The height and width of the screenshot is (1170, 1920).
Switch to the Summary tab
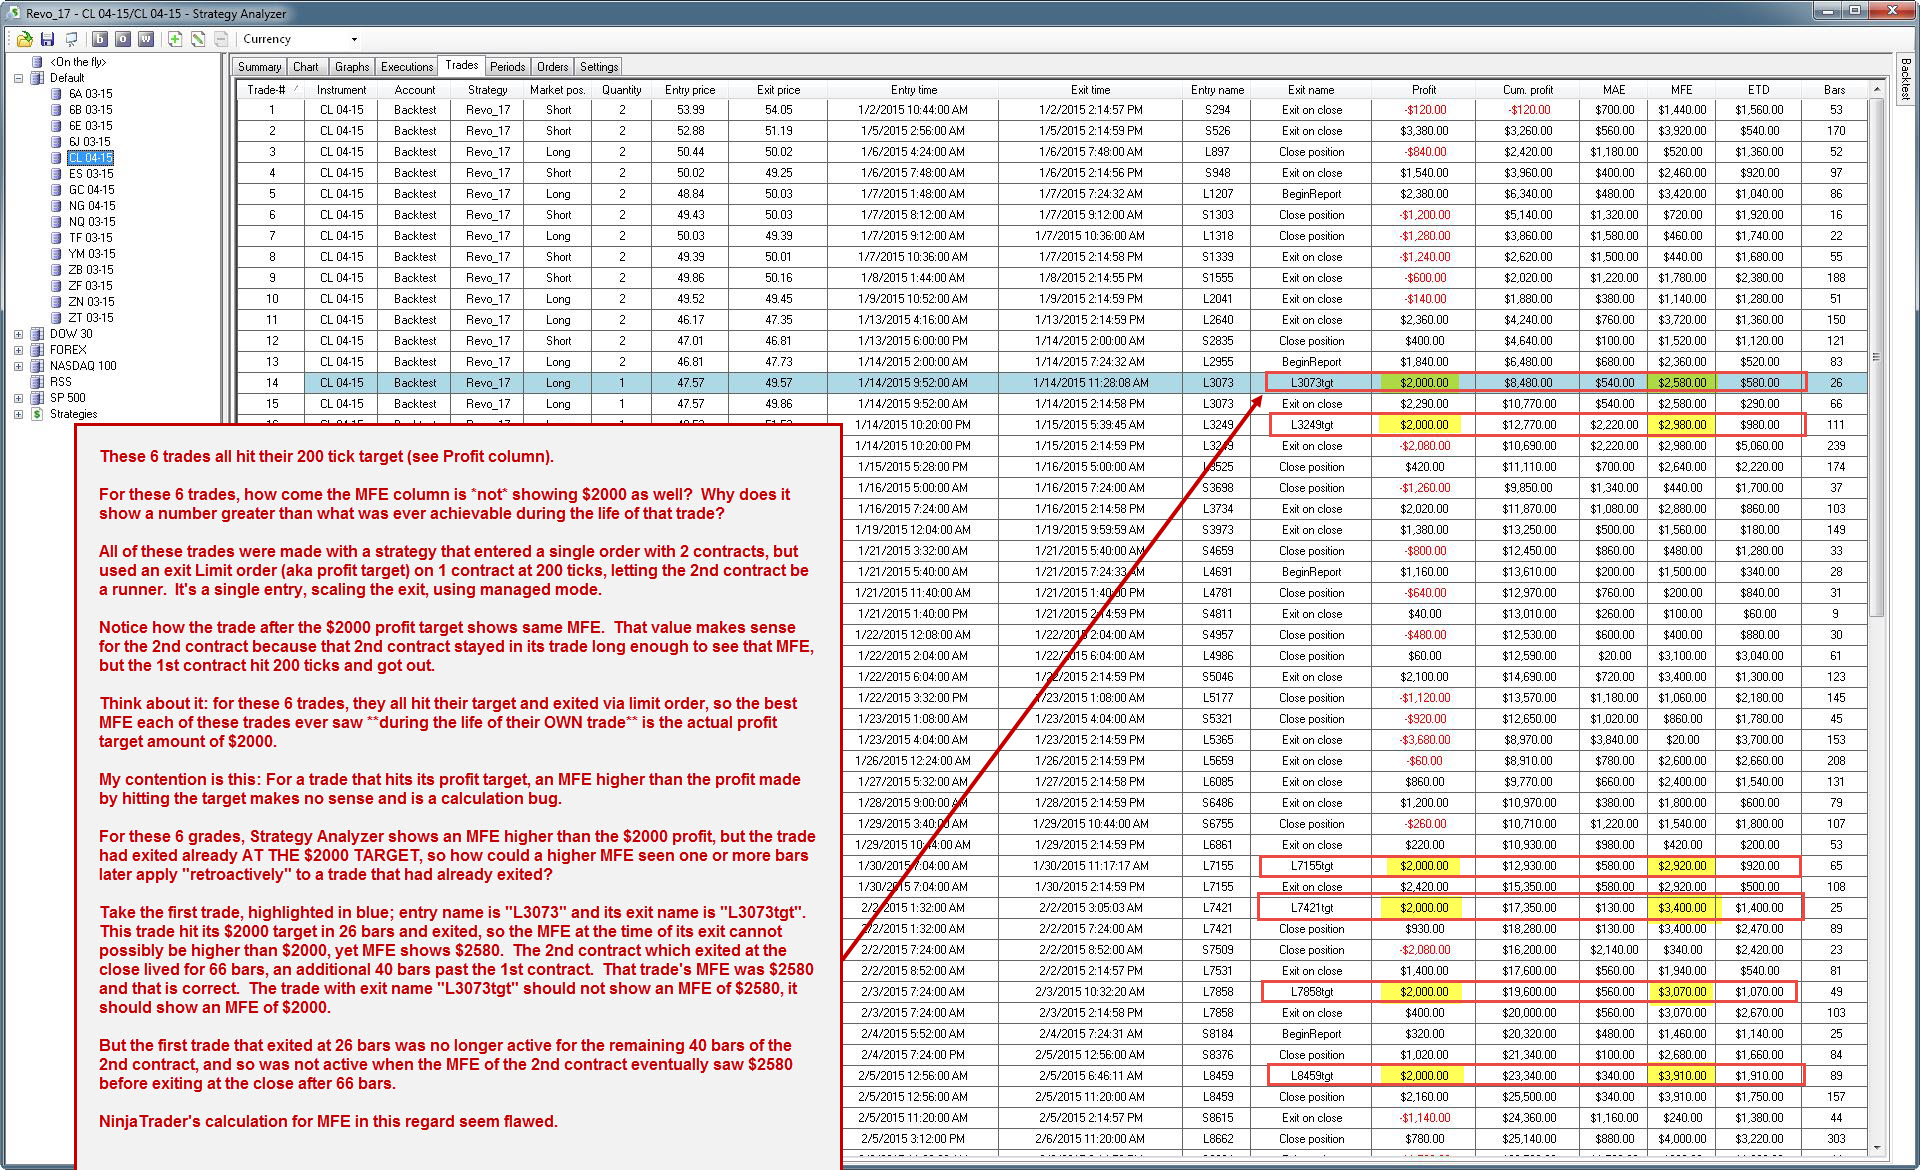coord(259,67)
